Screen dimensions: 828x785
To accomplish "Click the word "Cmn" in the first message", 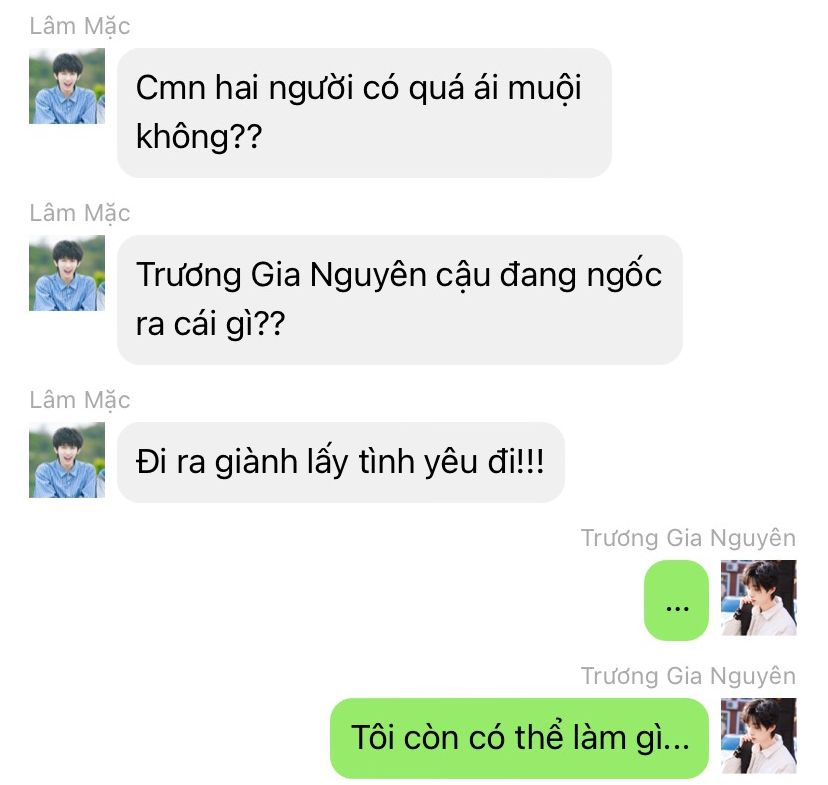I will coord(171,88).
